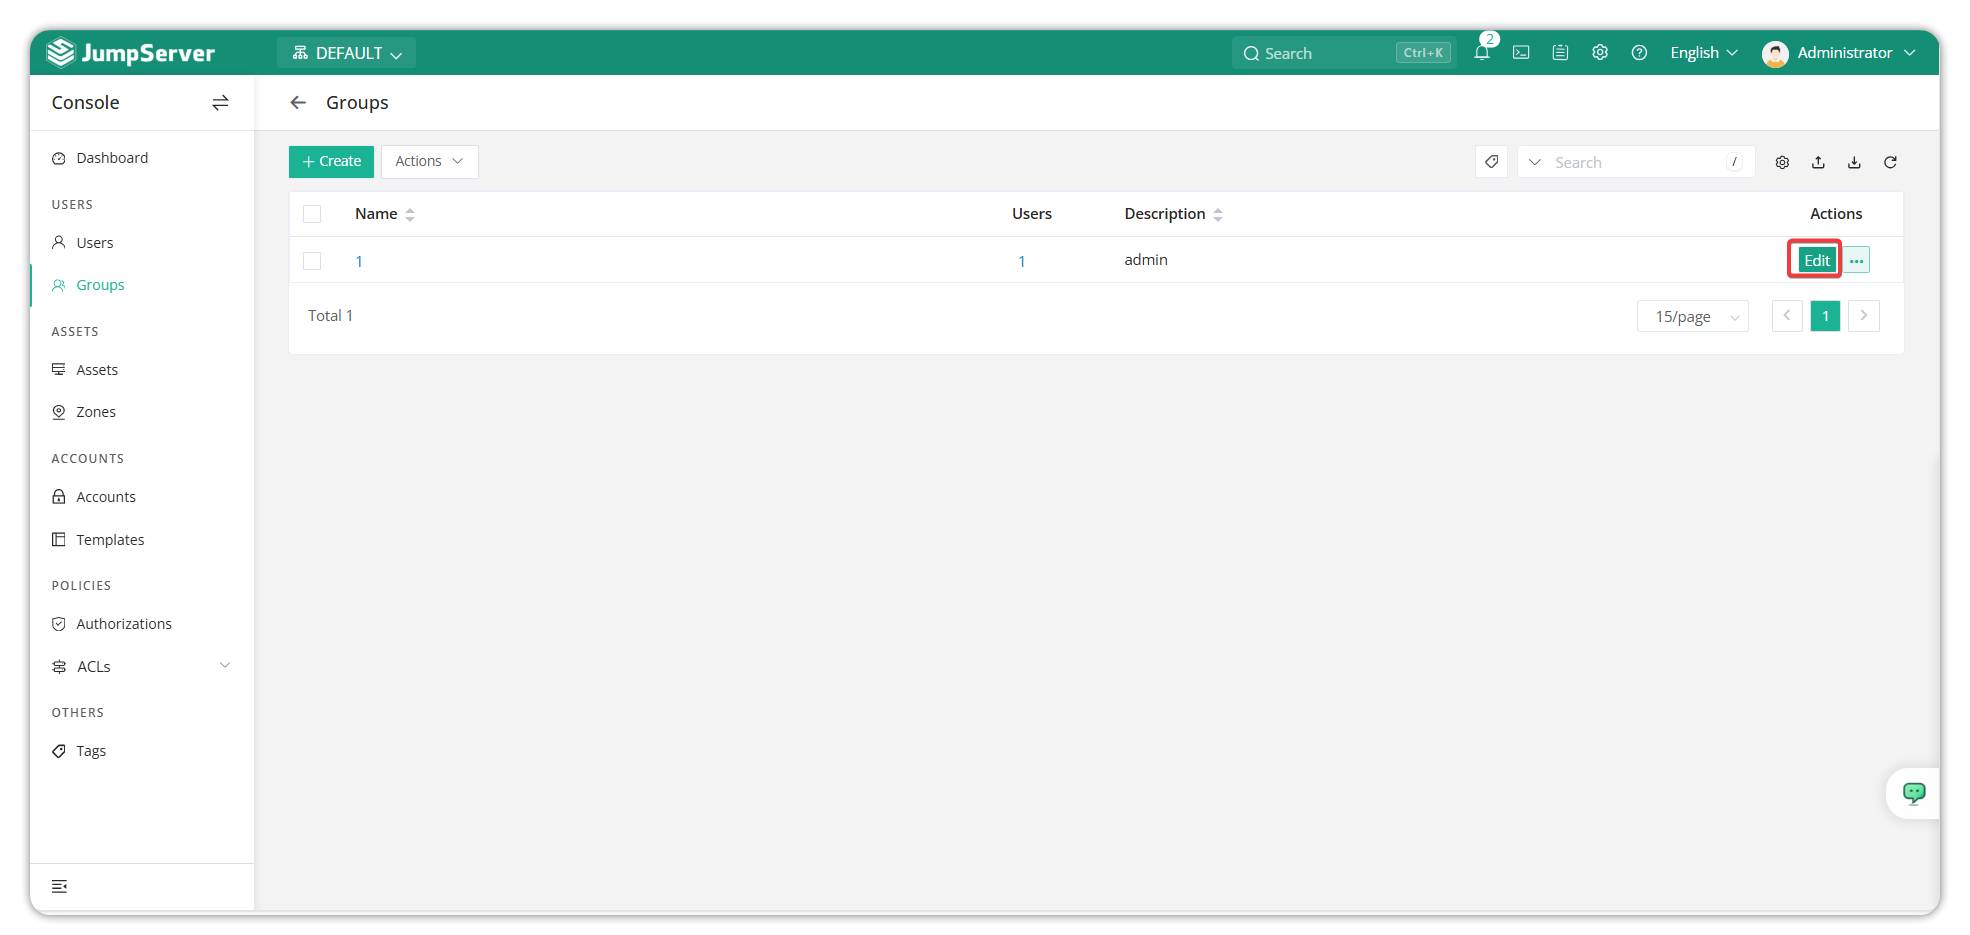Open group name link 1
Image resolution: width=1970 pixels, height=935 pixels.
(359, 261)
